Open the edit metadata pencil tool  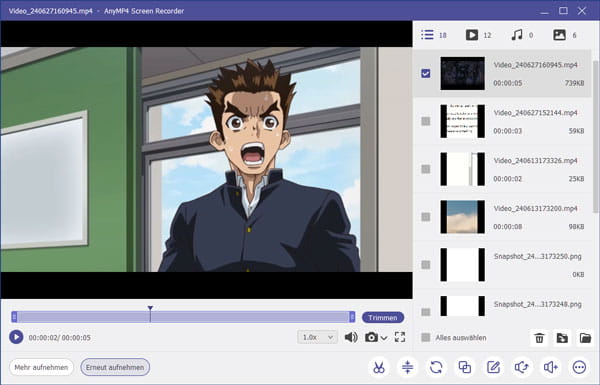tap(493, 367)
